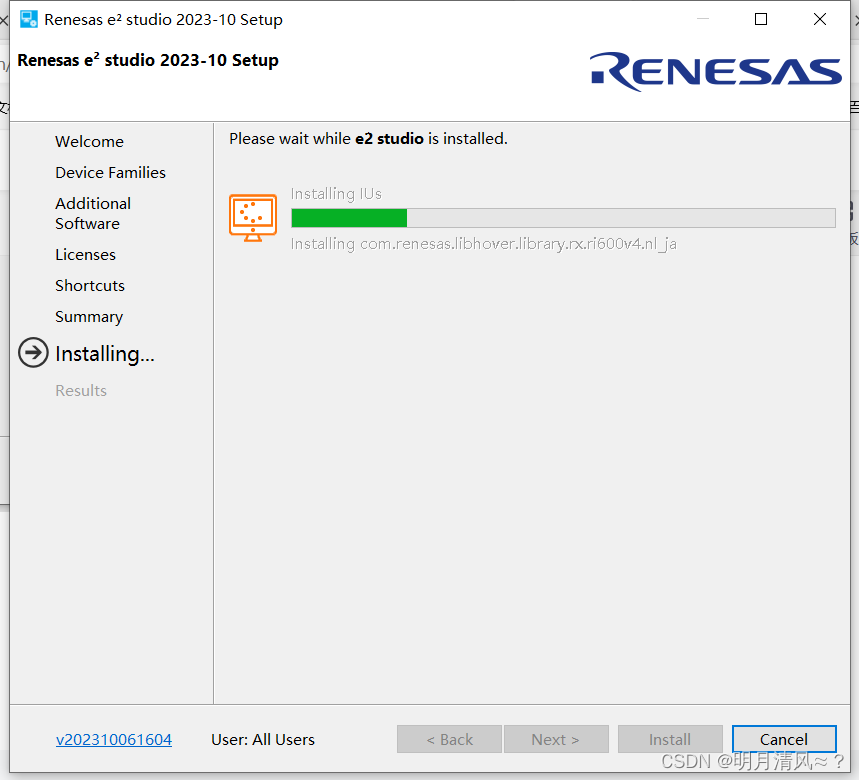Click the orange monitor installation icon
Image resolution: width=859 pixels, height=780 pixels.
253,217
